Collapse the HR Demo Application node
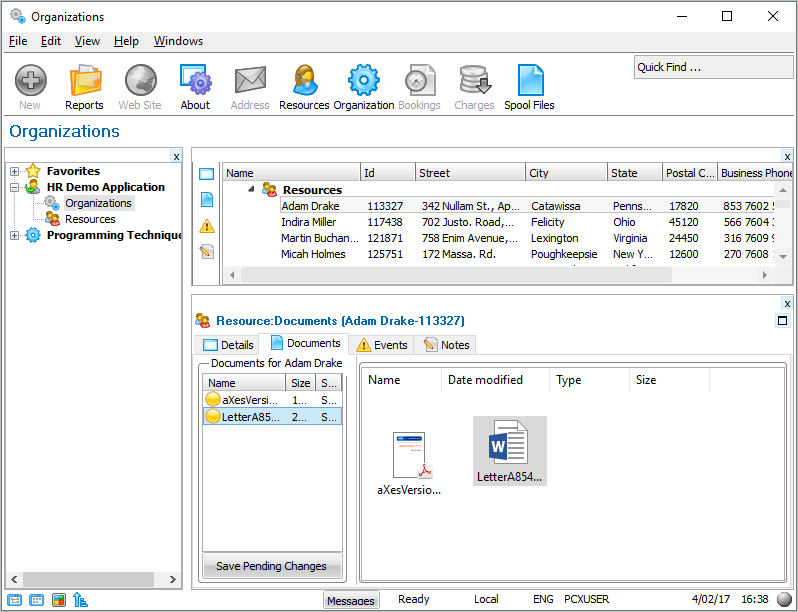 pyautogui.click(x=15, y=187)
